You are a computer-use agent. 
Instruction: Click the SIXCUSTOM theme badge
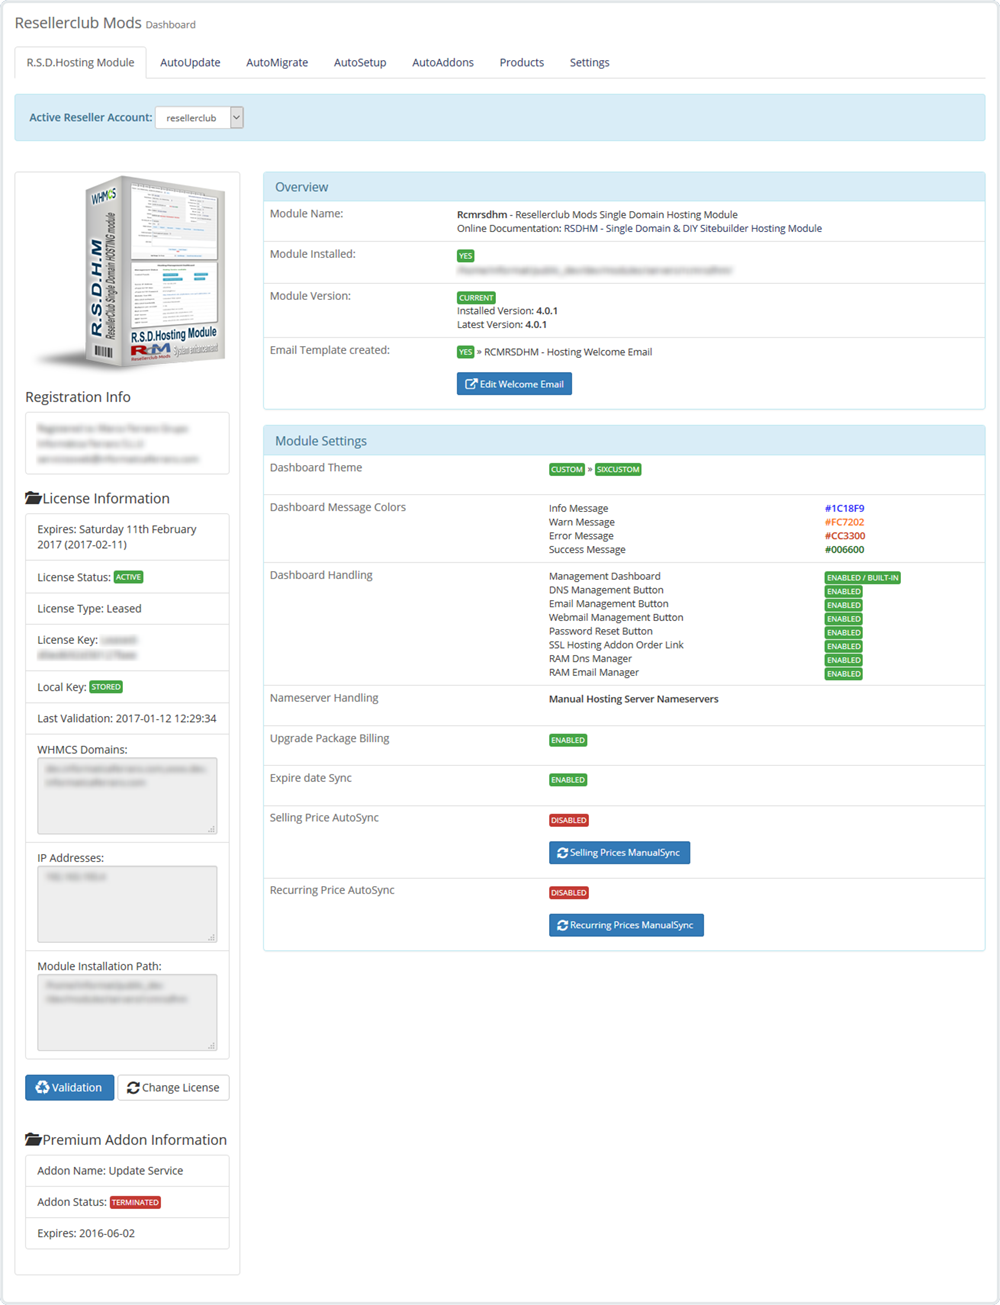[618, 469]
